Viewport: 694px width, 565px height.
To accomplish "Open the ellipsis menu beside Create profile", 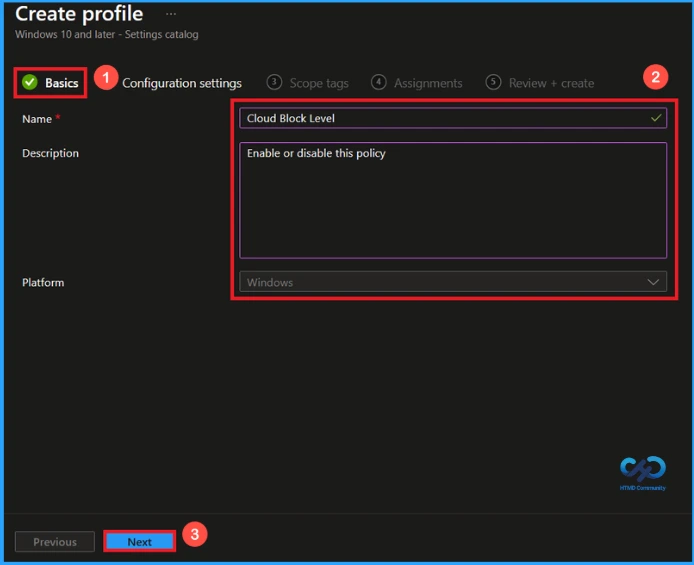I will click(171, 14).
